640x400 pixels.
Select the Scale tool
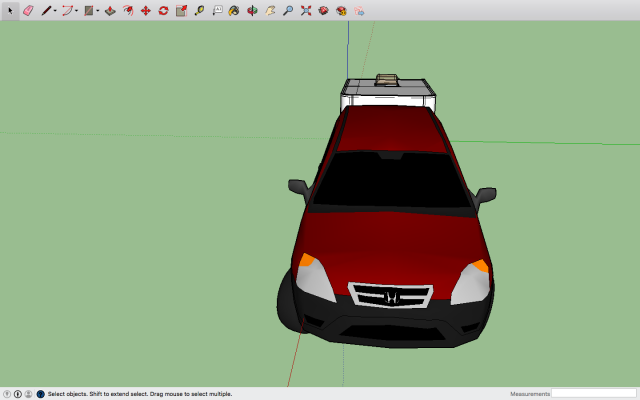(182, 11)
